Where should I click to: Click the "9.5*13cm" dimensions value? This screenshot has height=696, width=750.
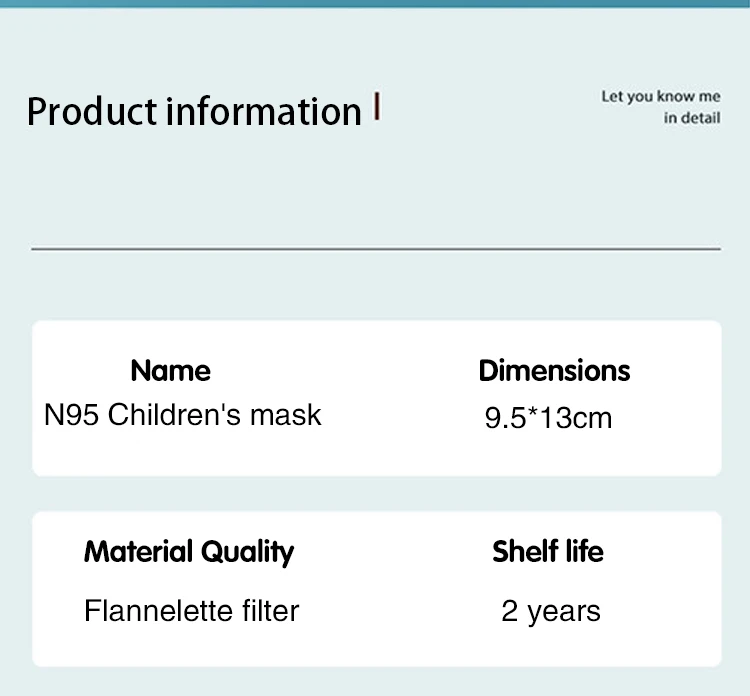(x=548, y=417)
